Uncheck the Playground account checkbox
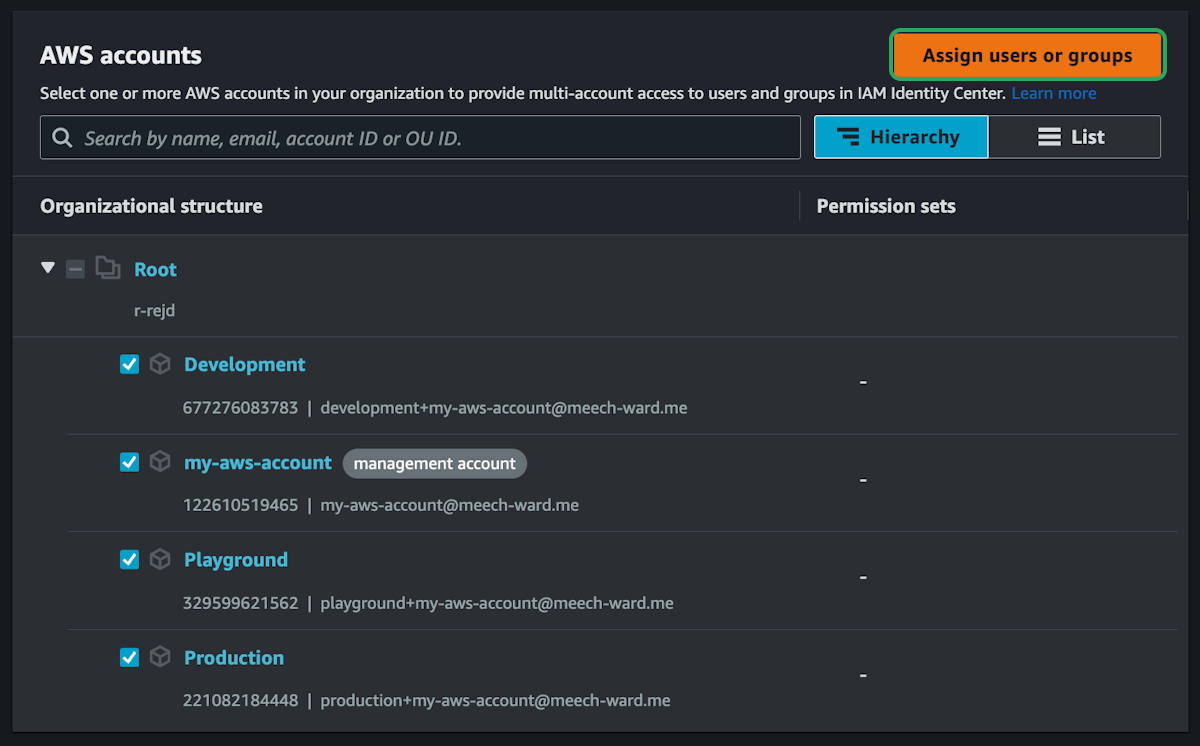Screen dimensions: 1200x746 click(129, 560)
